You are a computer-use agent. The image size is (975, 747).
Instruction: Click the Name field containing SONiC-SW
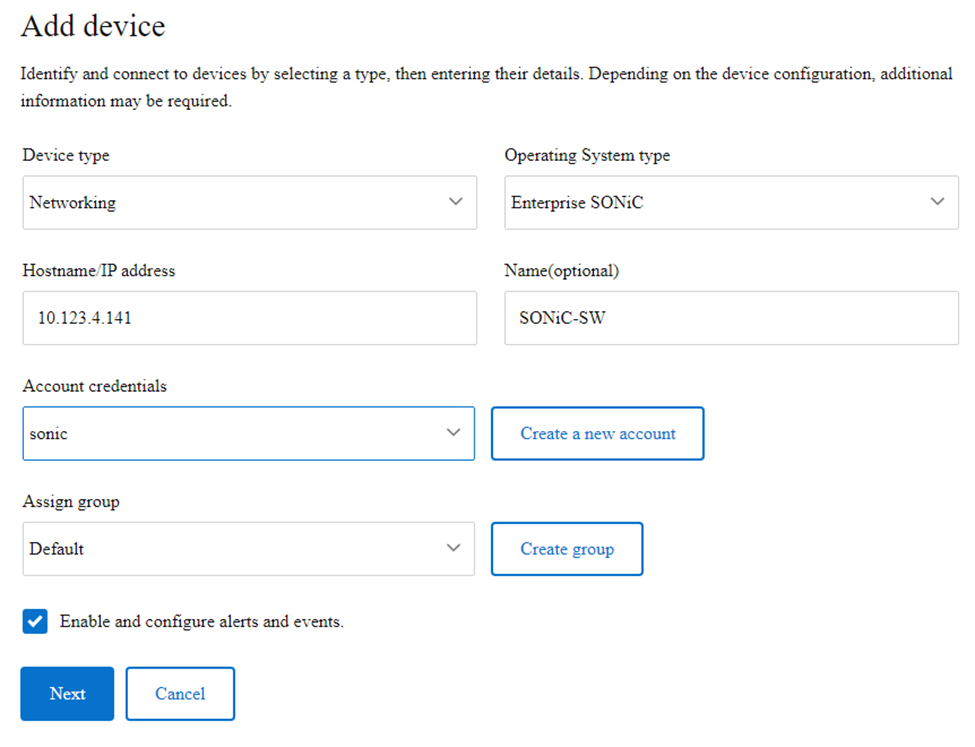pos(731,317)
